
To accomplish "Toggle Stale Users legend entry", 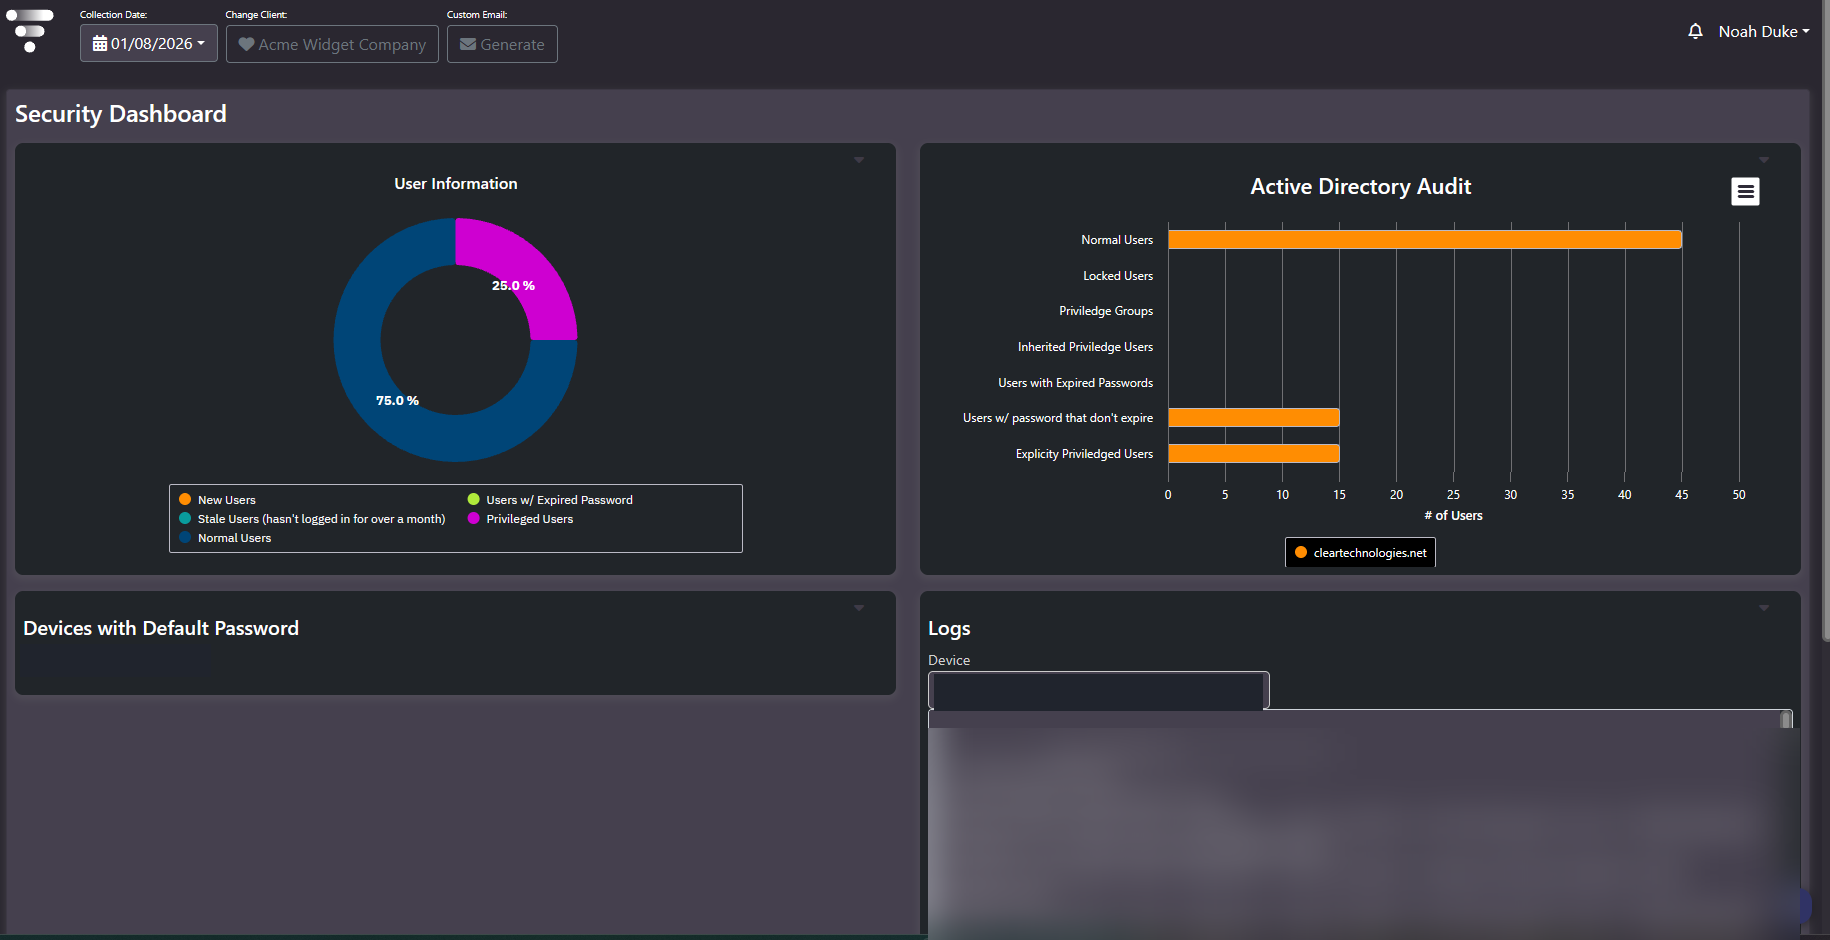I will pyautogui.click(x=312, y=519).
